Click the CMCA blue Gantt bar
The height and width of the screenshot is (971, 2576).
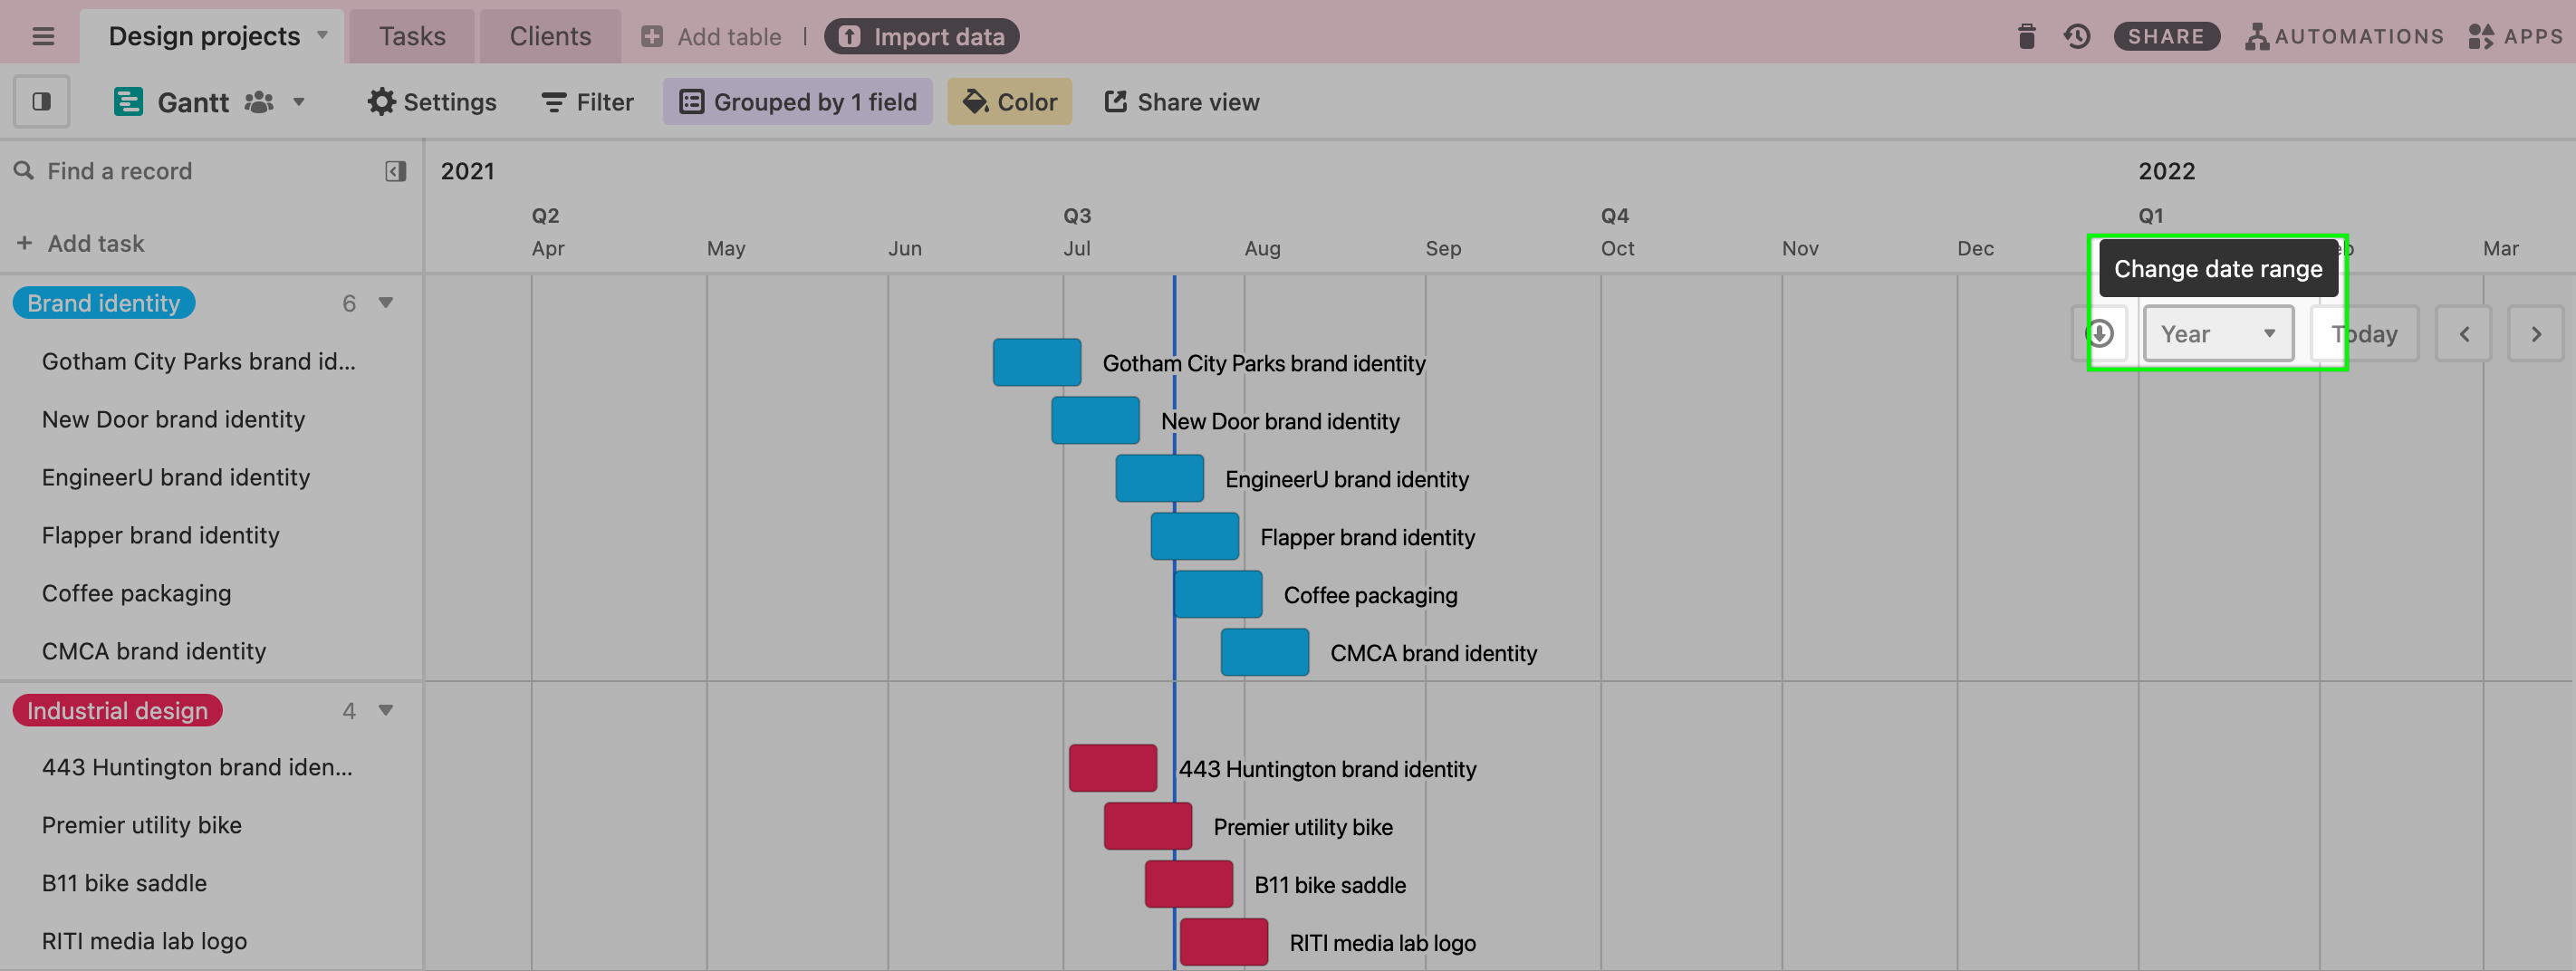pyautogui.click(x=1265, y=652)
